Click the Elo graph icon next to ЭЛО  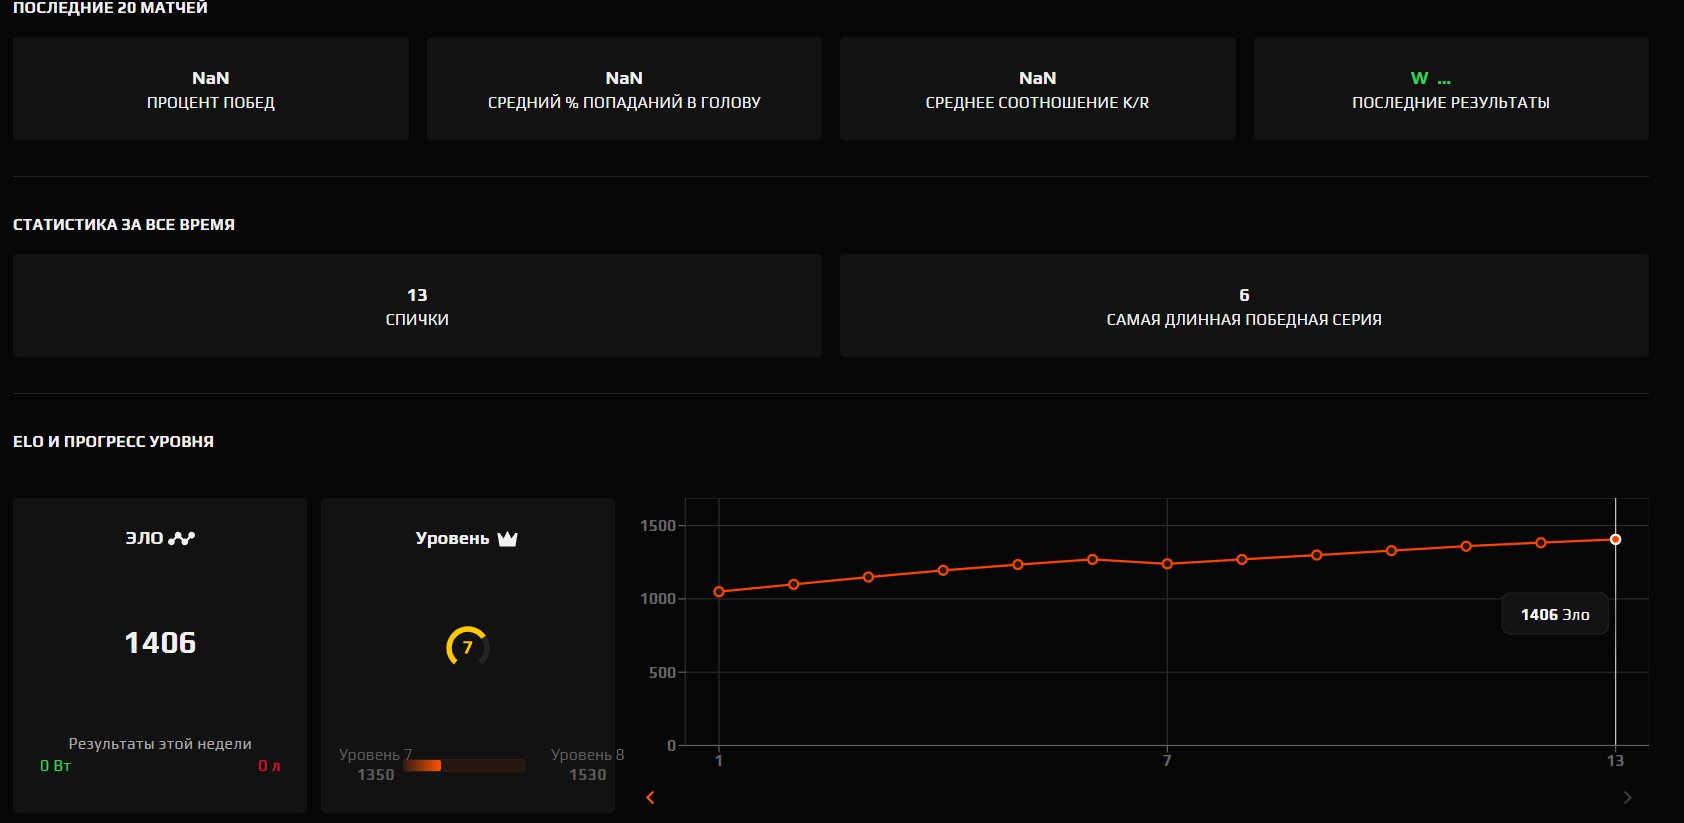pyautogui.click(x=182, y=538)
